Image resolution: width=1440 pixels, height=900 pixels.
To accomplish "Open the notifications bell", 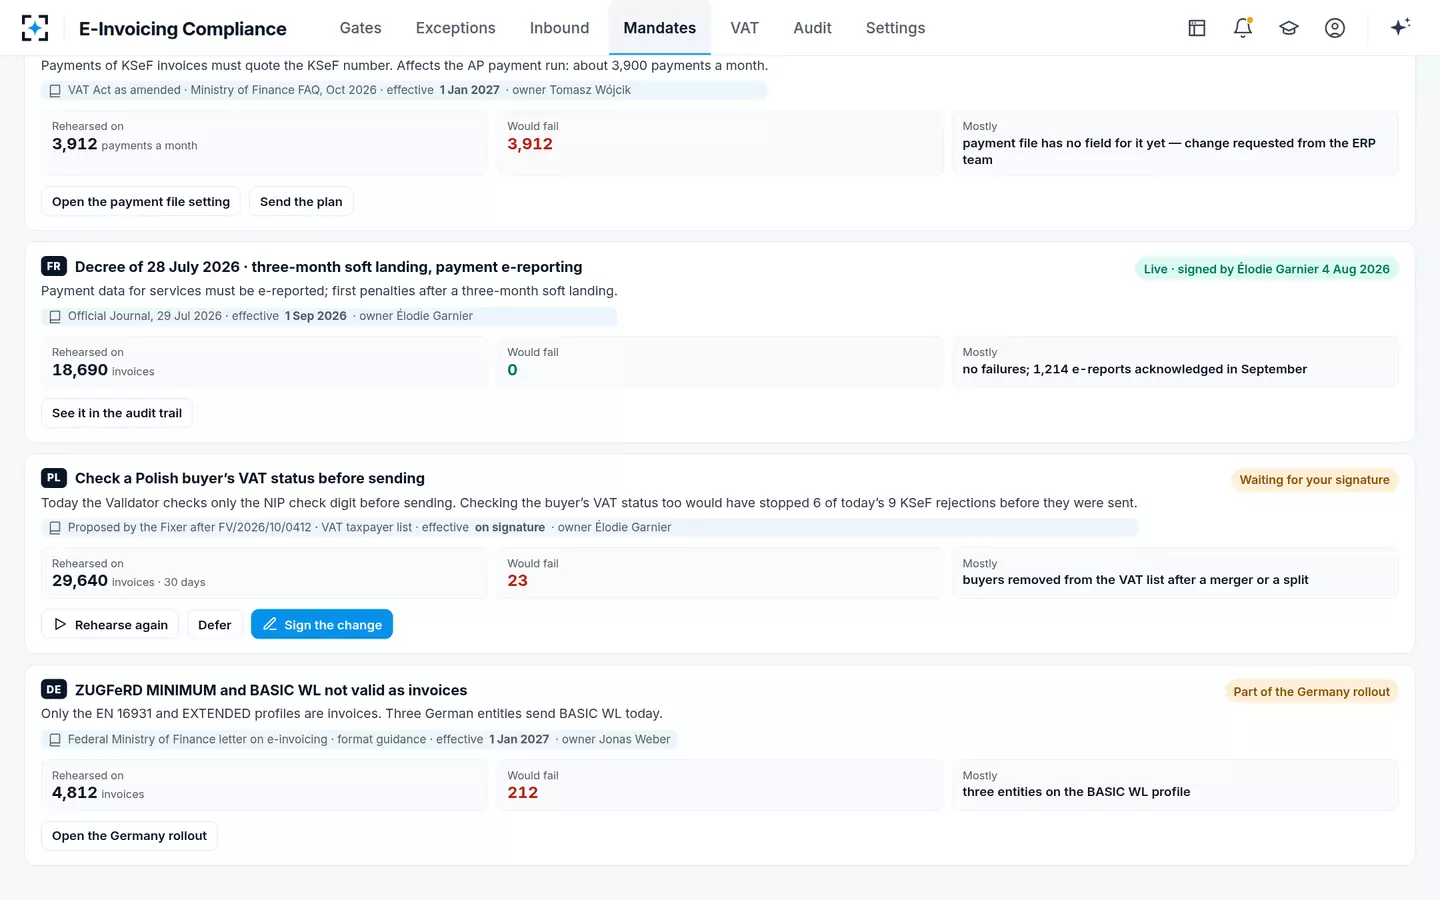I will [x=1243, y=28].
